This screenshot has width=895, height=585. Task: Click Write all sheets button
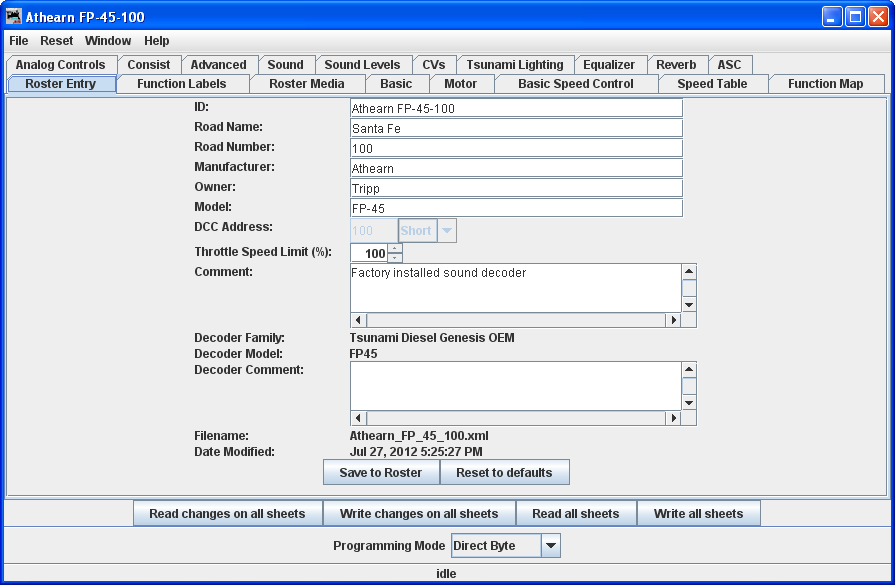click(x=699, y=514)
